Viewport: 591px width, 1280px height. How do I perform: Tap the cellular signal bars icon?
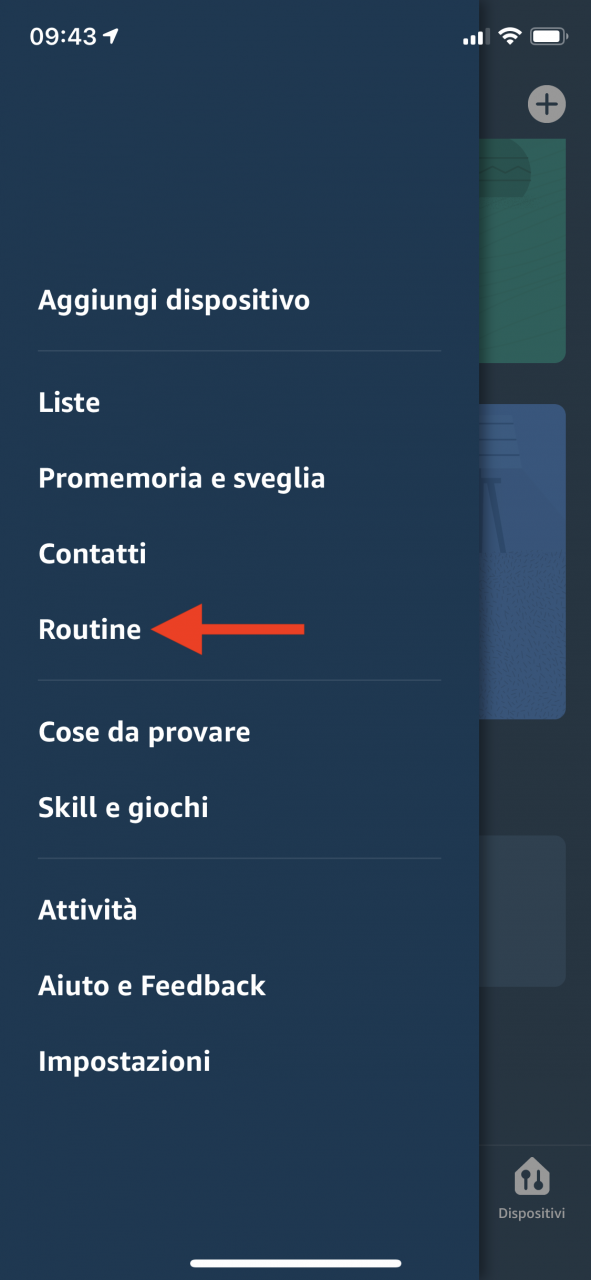tap(474, 38)
